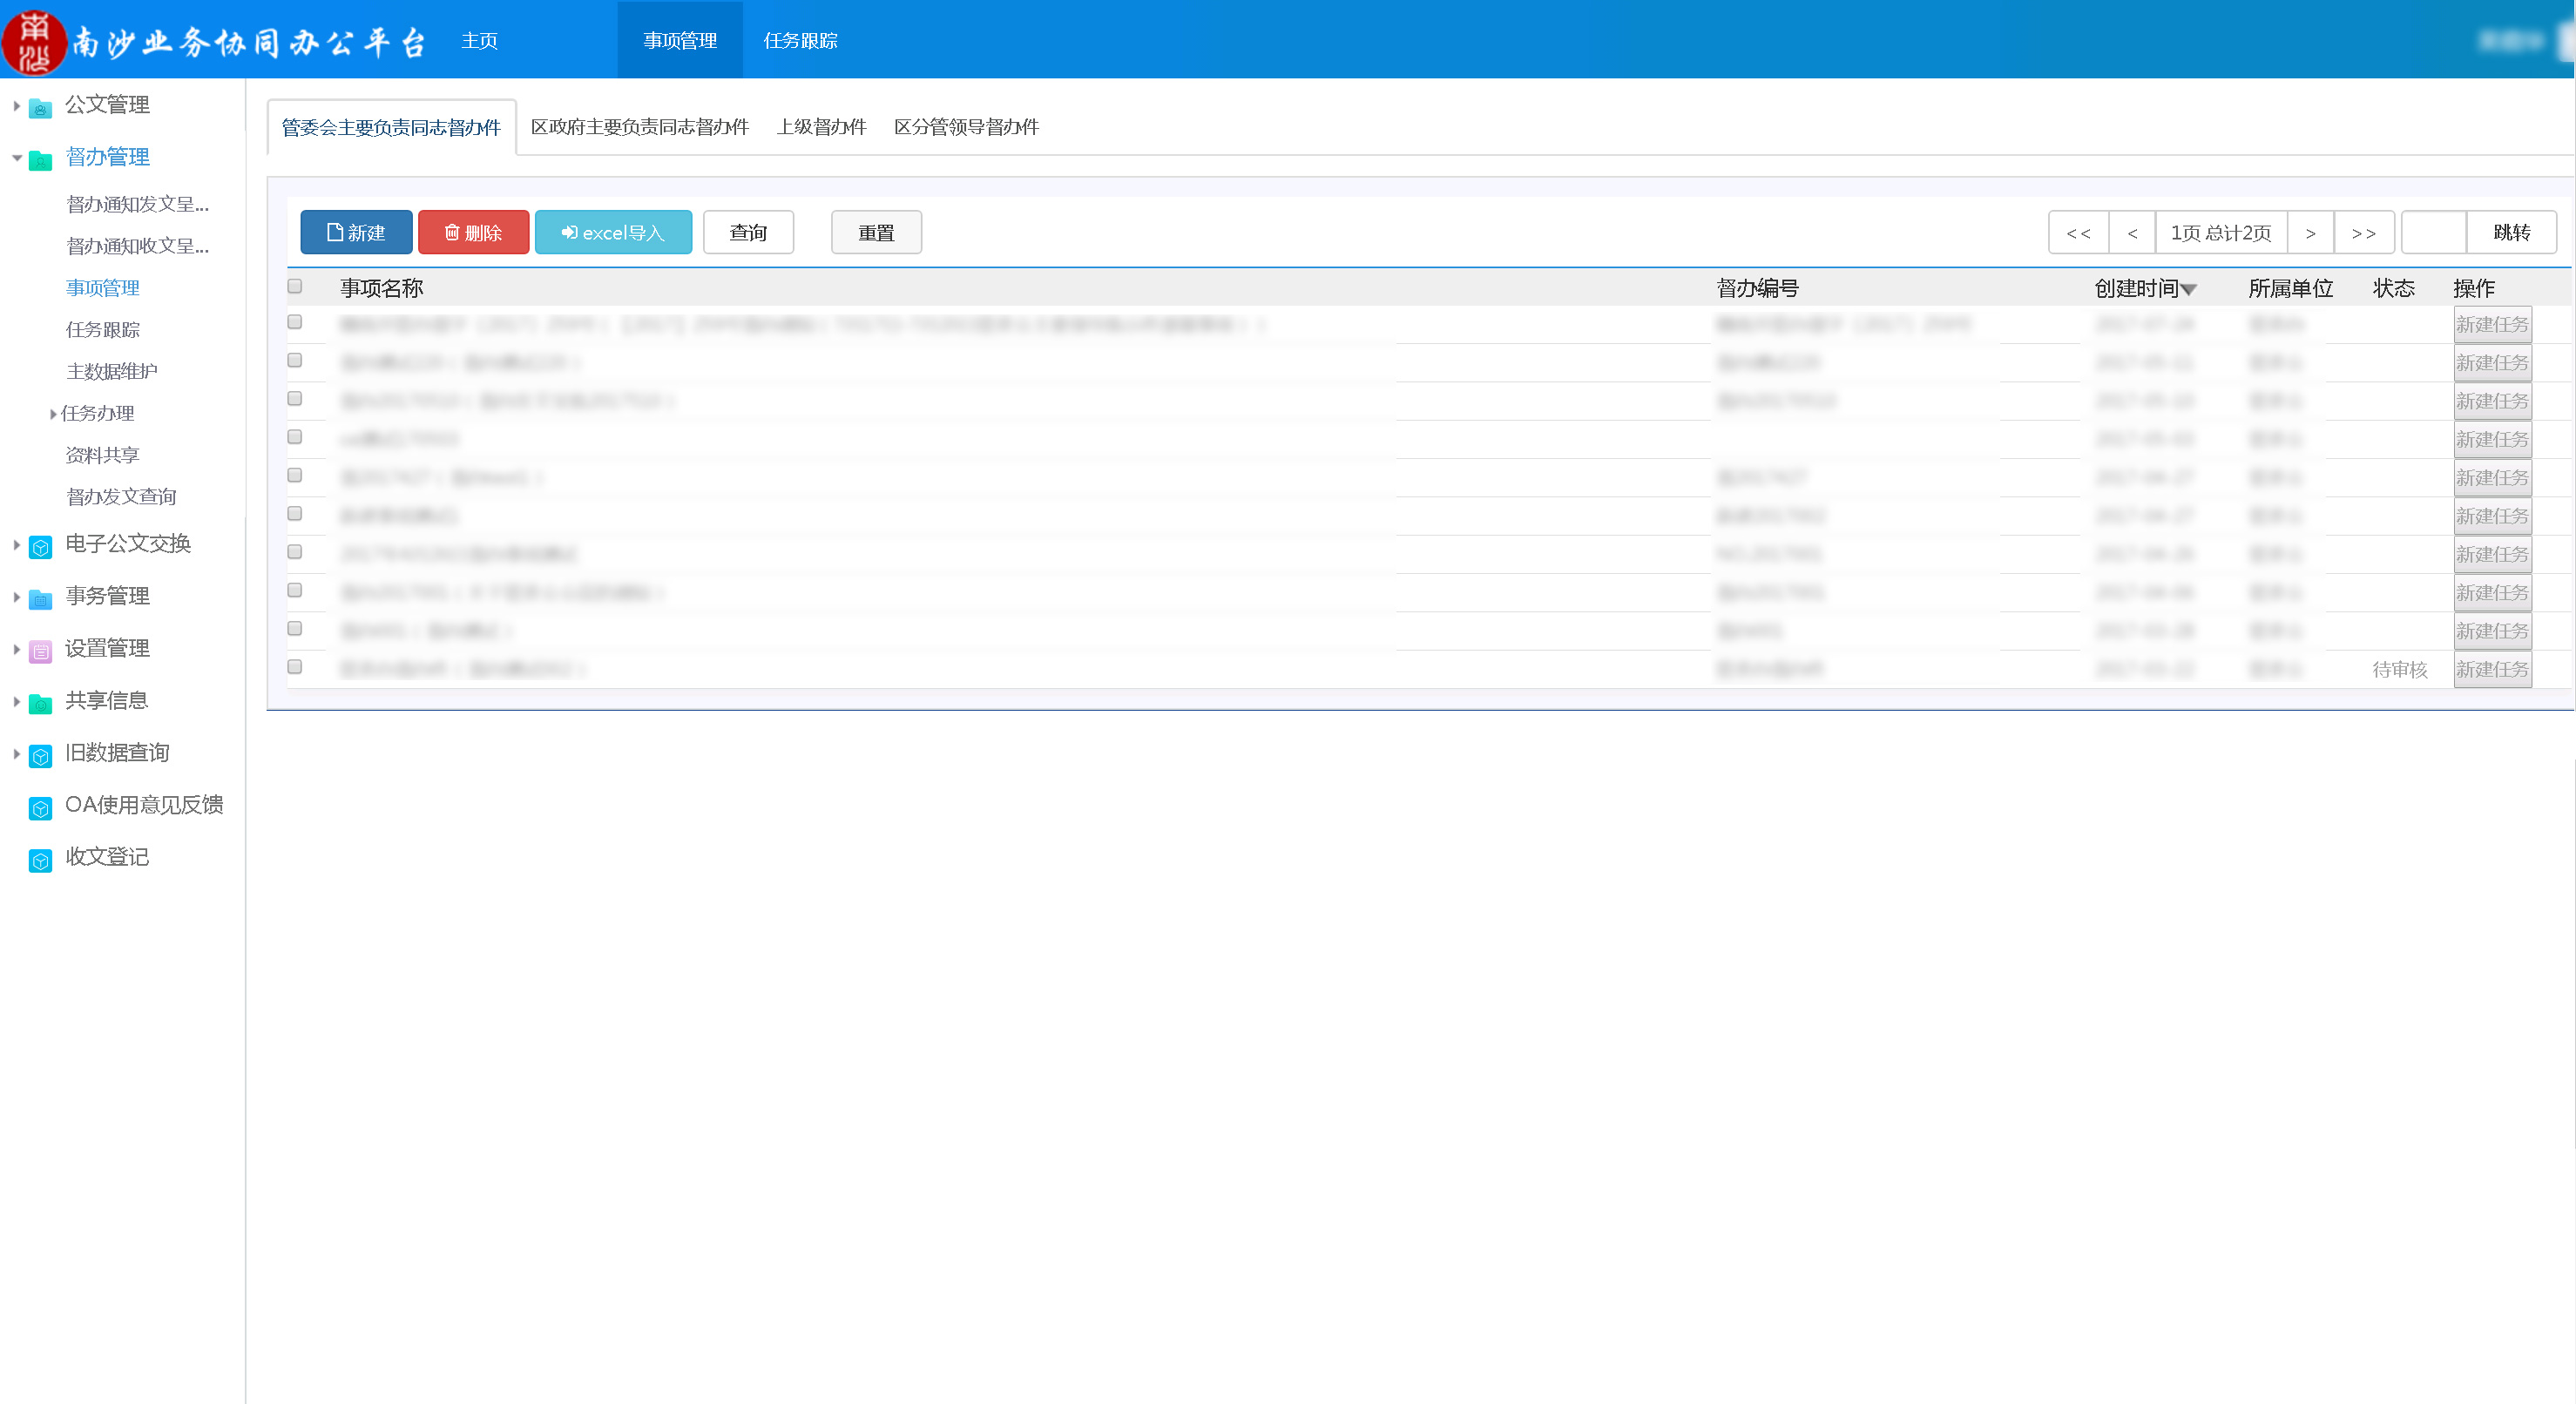This screenshot has height=1404, width=2576.
Task: Go to the next page with >
Action: [x=2310, y=232]
